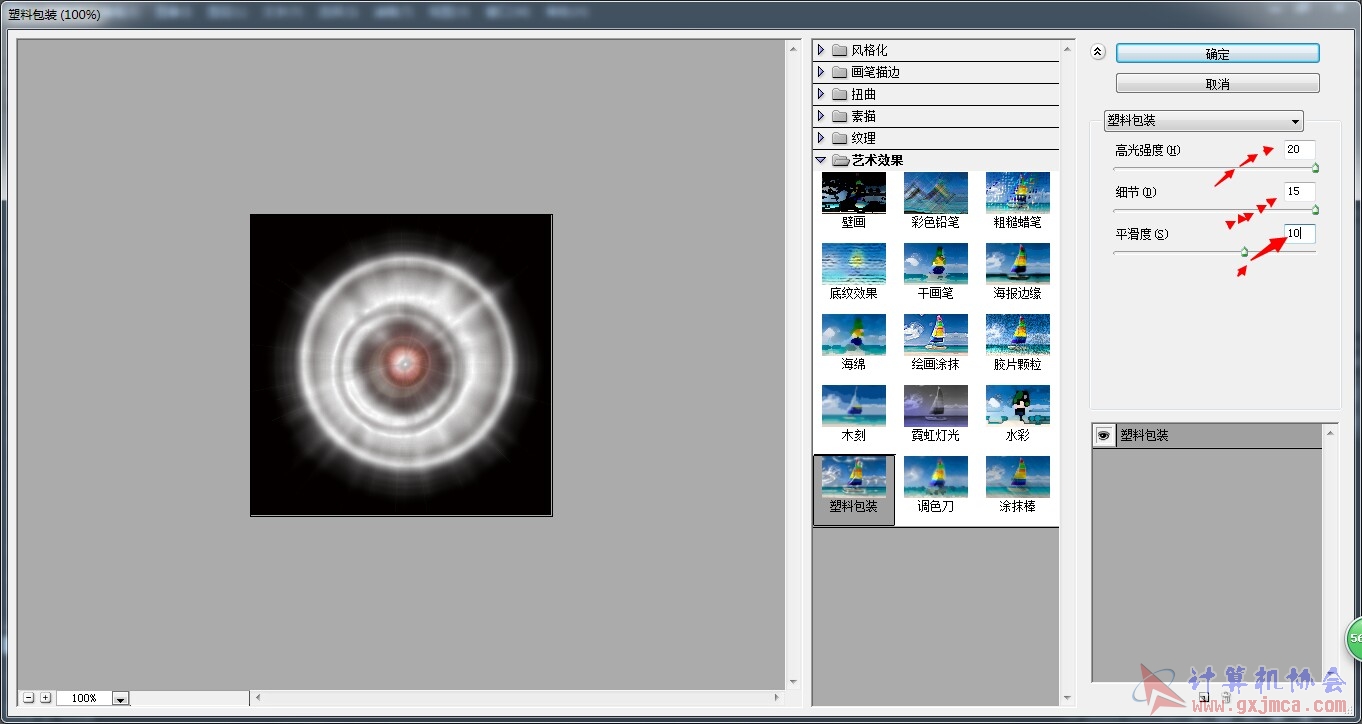Viewport: 1362px width, 724px height.
Task: Click the 细节 value field
Action: (x=1299, y=192)
